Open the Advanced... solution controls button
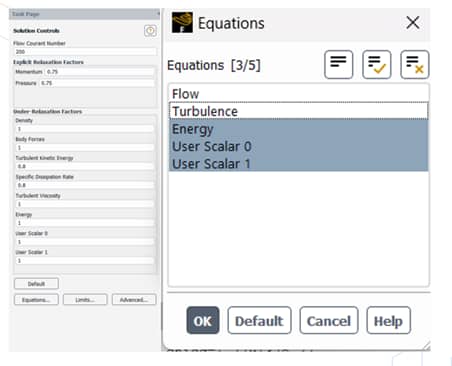 134,300
